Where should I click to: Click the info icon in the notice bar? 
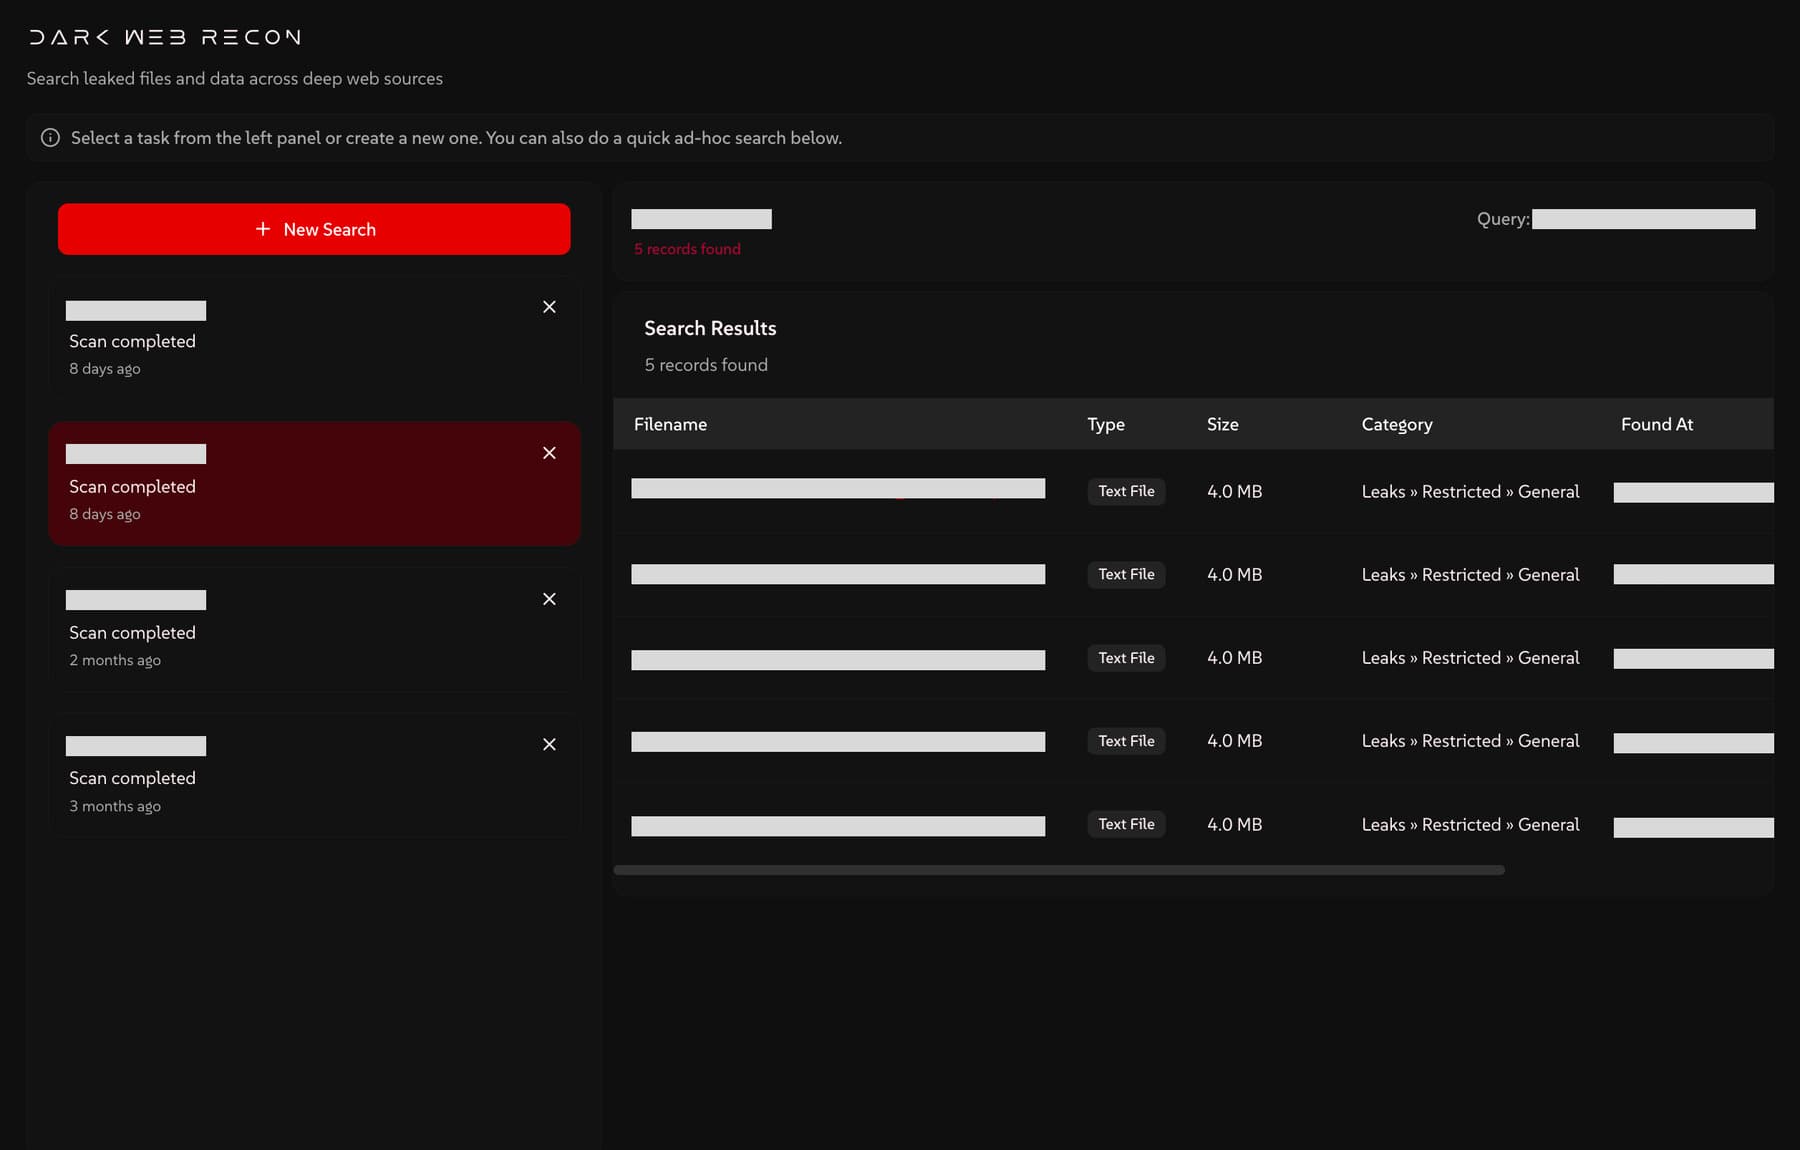point(50,138)
